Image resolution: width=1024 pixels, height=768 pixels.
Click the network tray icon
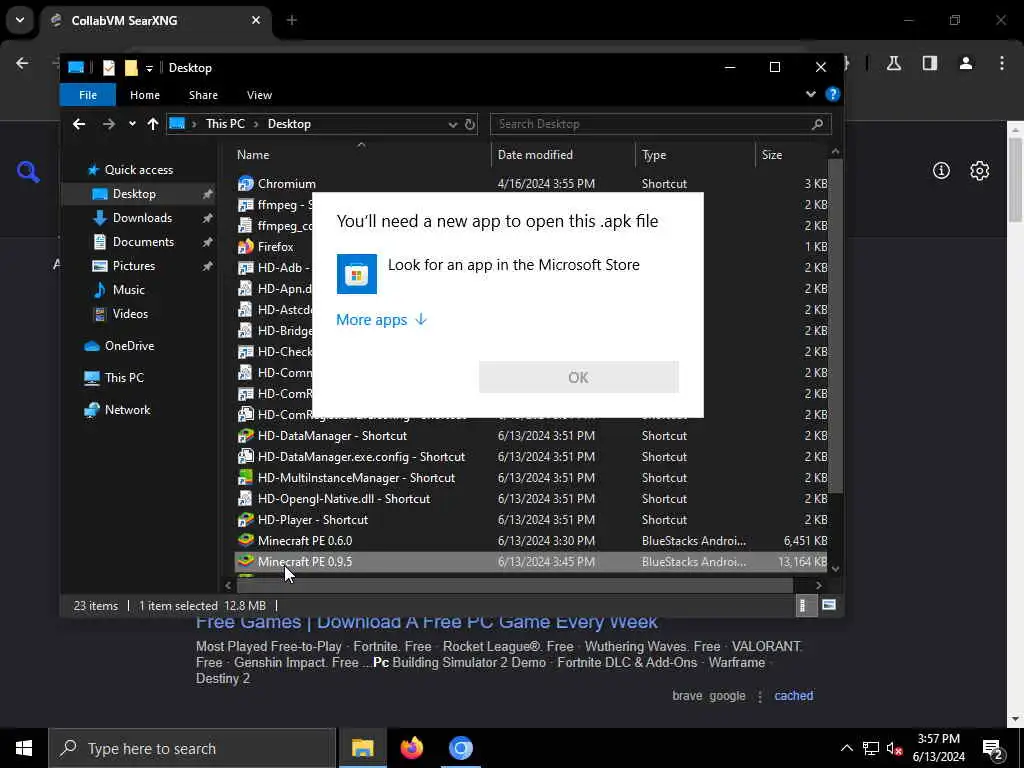click(x=871, y=748)
